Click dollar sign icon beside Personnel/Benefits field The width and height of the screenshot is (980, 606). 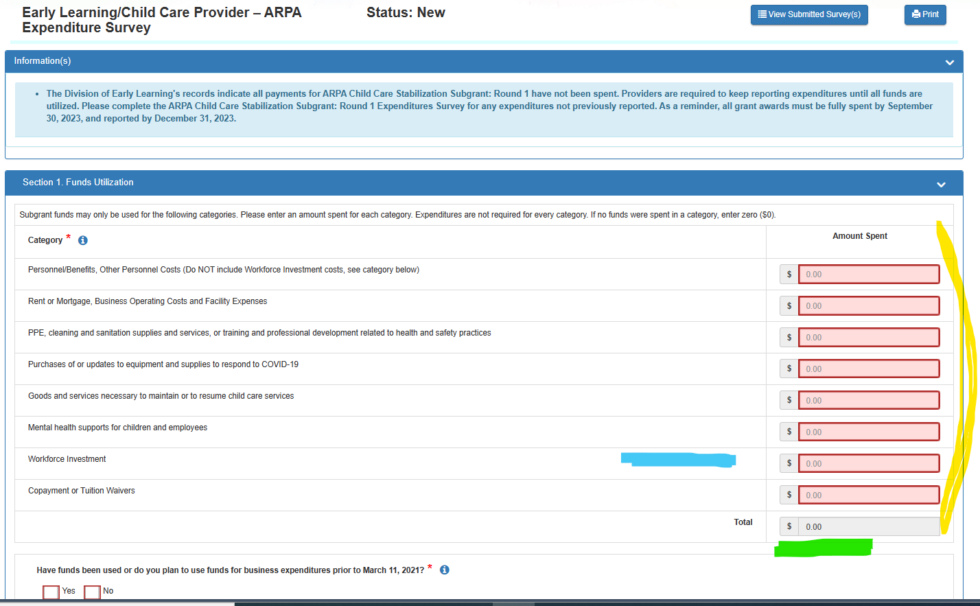[x=789, y=274]
